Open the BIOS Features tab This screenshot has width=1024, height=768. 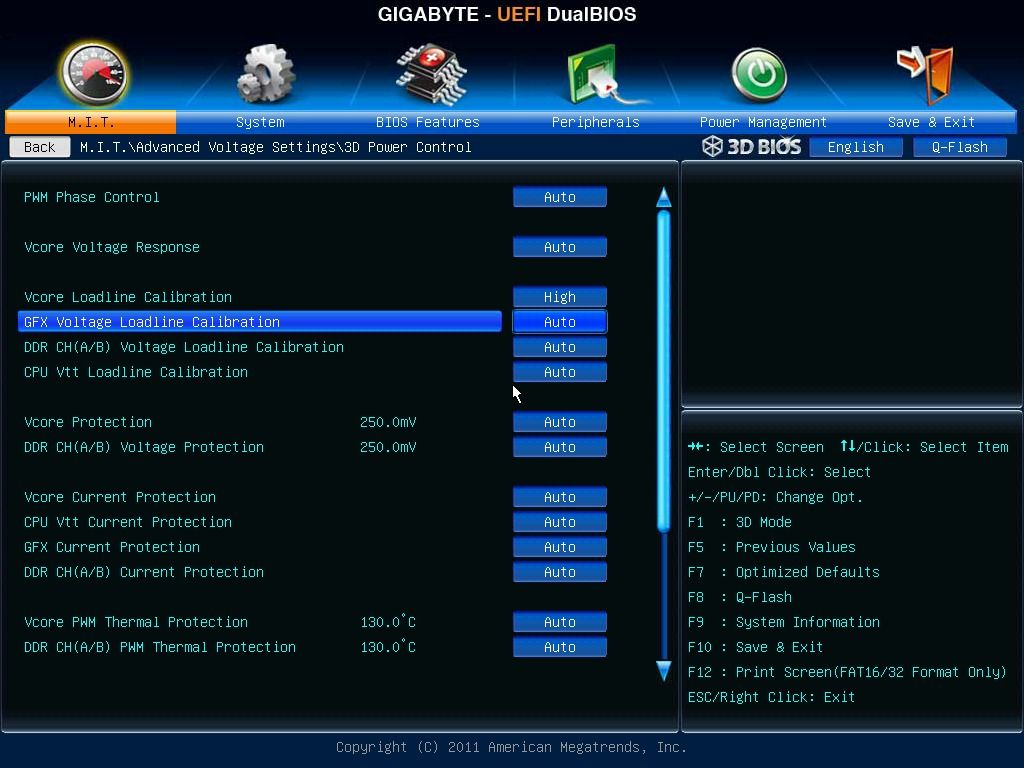(428, 122)
